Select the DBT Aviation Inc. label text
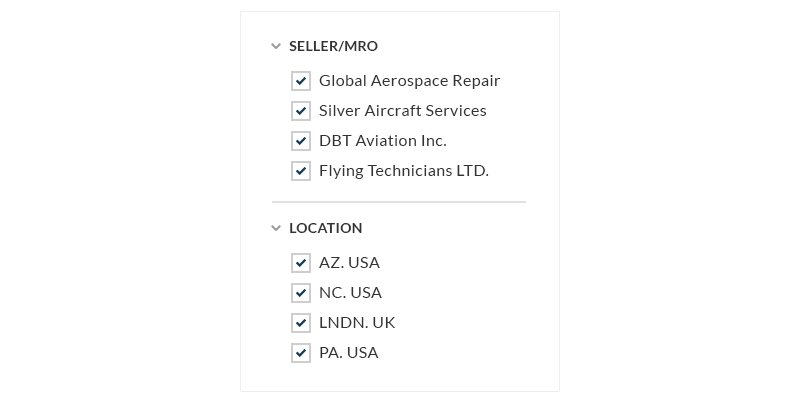The height and width of the screenshot is (403, 800). click(x=383, y=141)
